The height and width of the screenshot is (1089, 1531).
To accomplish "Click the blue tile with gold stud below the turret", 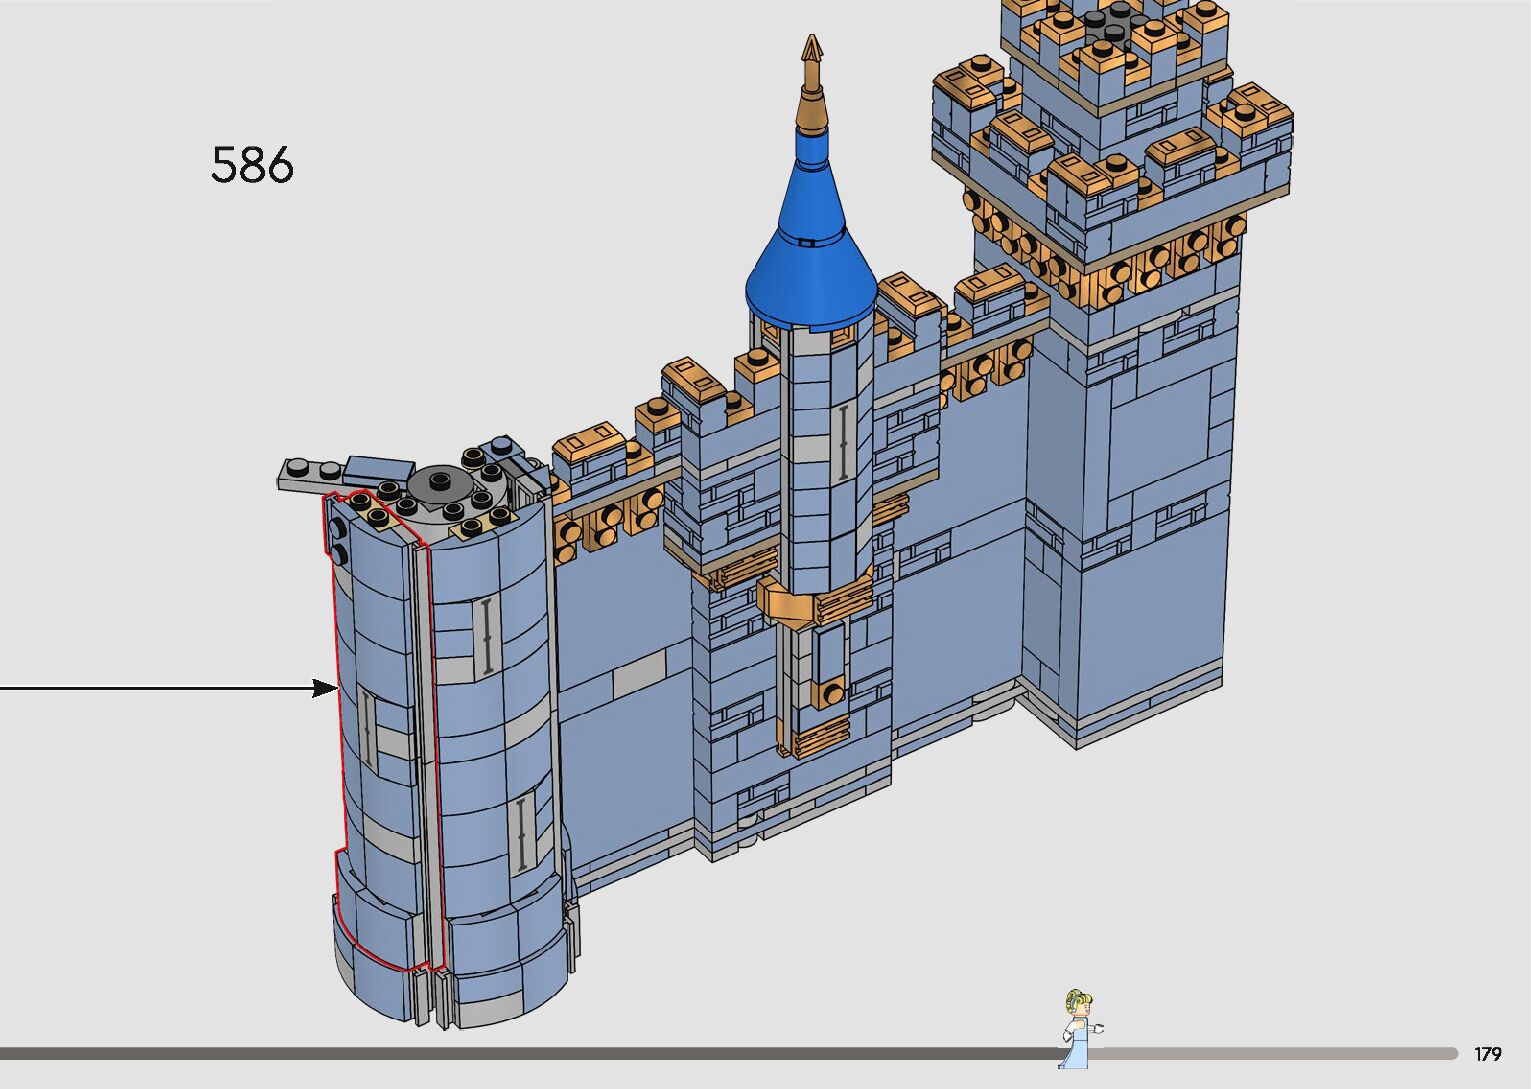I will (x=829, y=667).
